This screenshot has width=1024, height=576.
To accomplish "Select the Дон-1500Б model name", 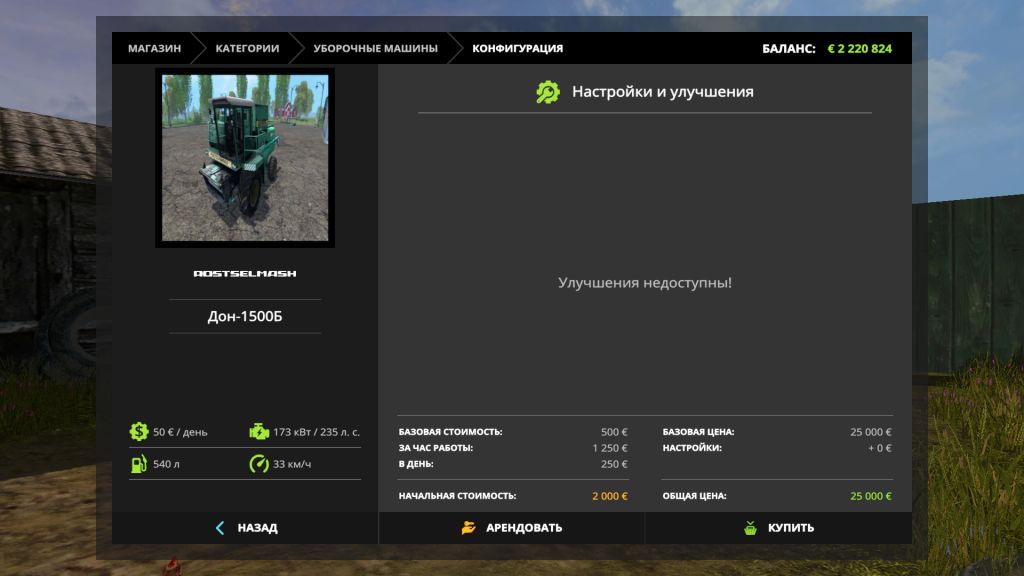I will [245, 316].
